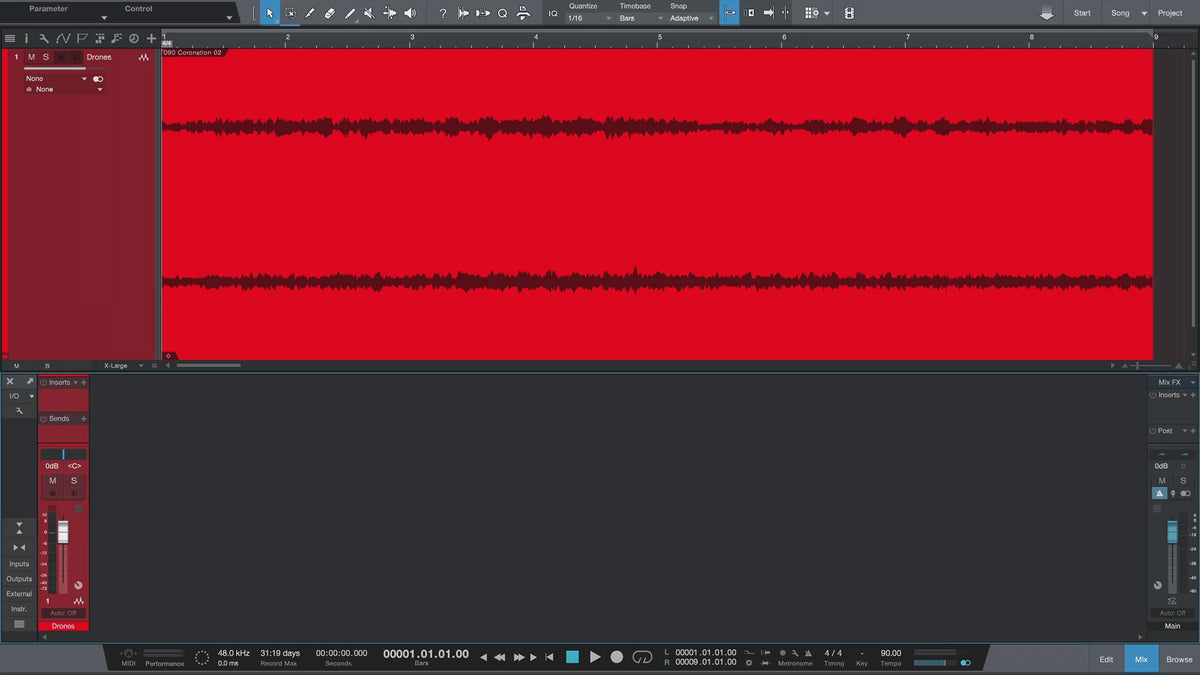This screenshot has height=675, width=1200.
Task: Open the Project page button
Action: [x=1169, y=13]
